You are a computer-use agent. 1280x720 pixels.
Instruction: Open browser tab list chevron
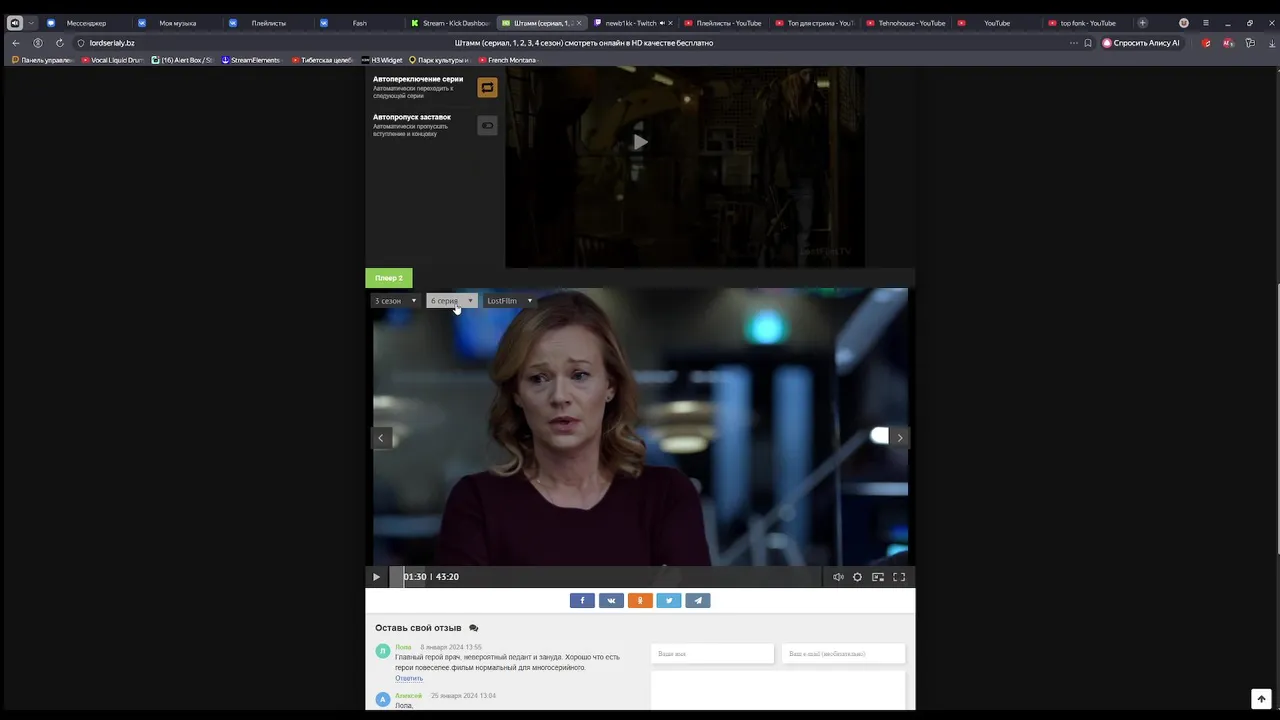click(x=31, y=23)
